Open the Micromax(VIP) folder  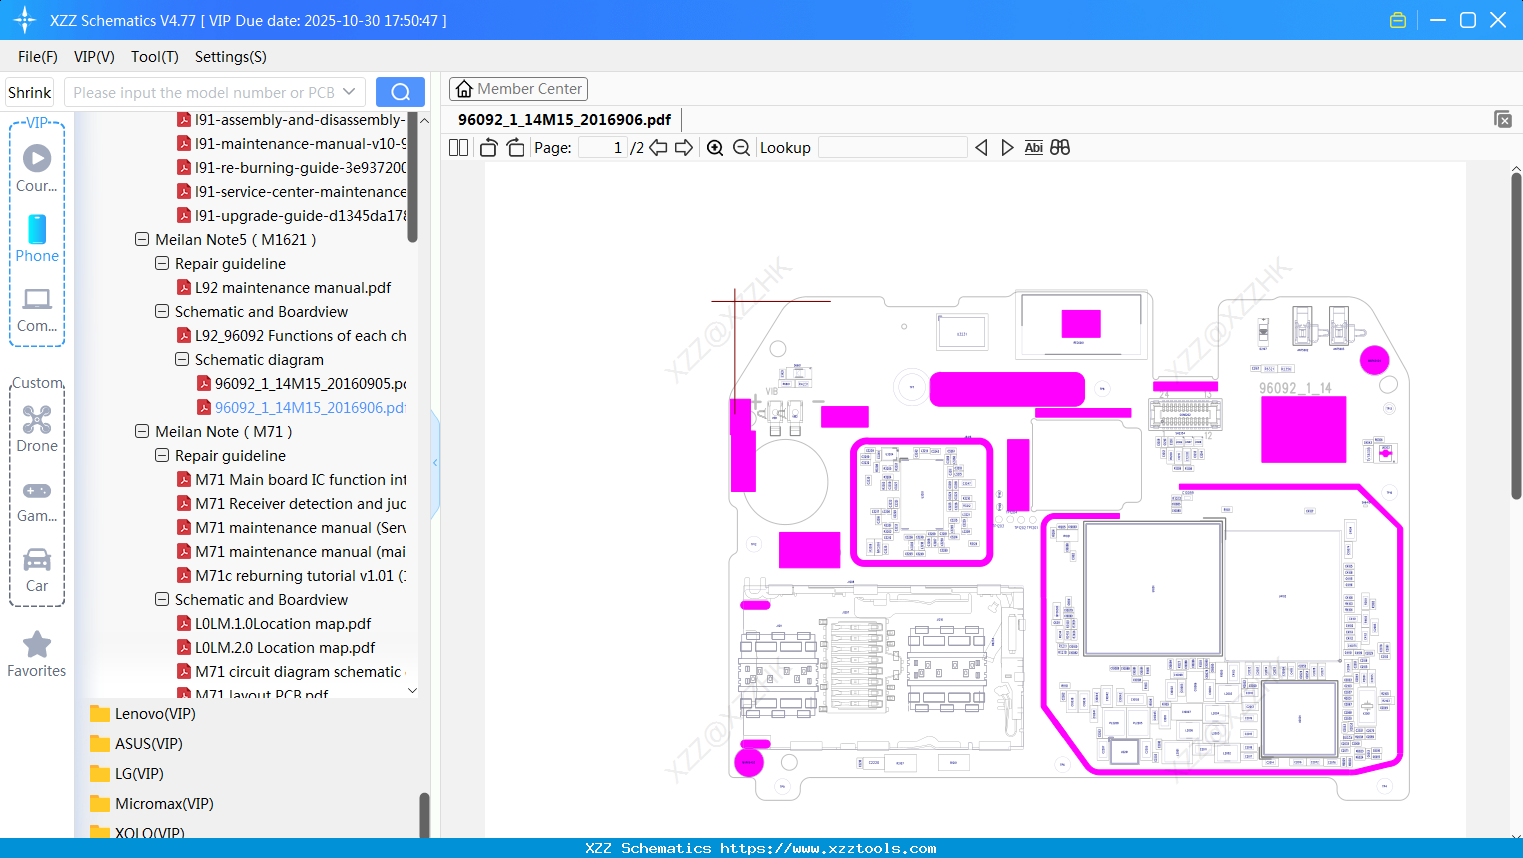click(x=151, y=803)
